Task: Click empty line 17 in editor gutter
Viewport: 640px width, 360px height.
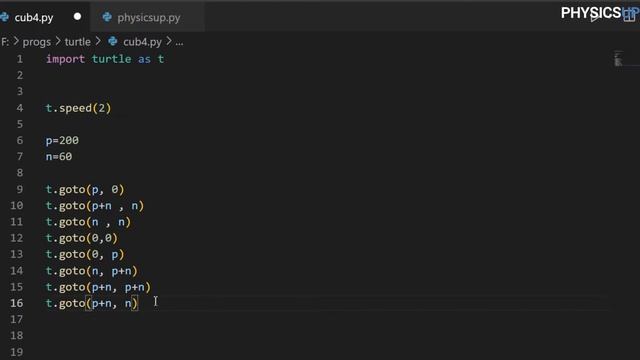Action: pos(17,320)
